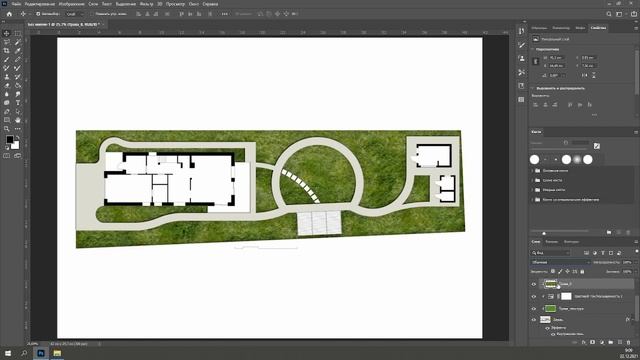This screenshot has width=640, height=360.
Task: Add layer style via fx icon
Action: (584, 342)
